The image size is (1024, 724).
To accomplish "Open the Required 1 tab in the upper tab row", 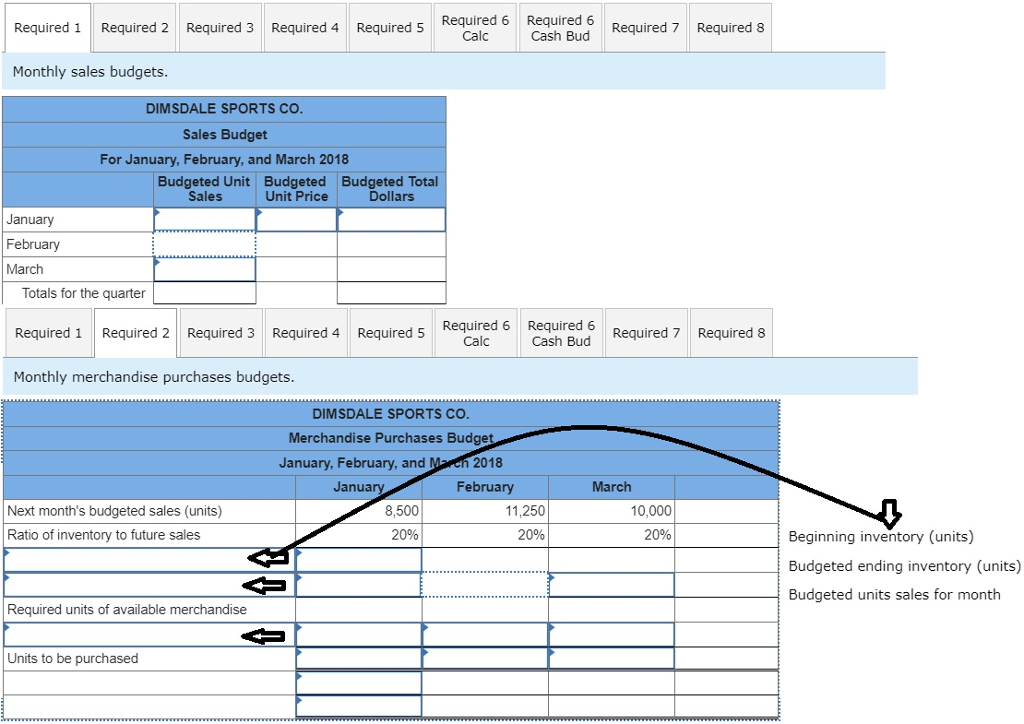I will [48, 28].
